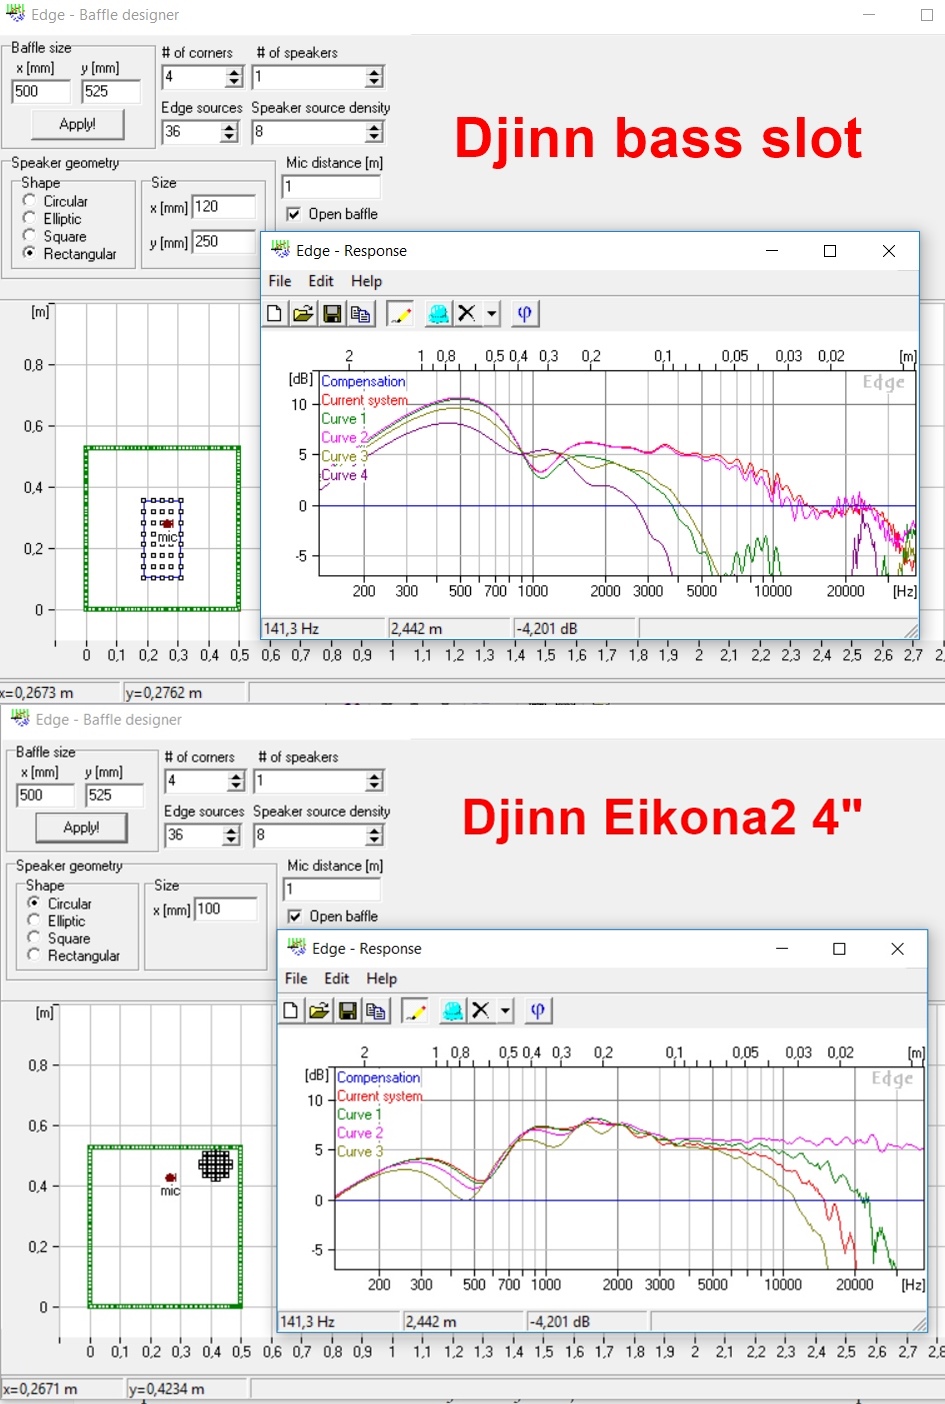Click Edge app icon of Eikona2 Response title bar

tap(296, 947)
